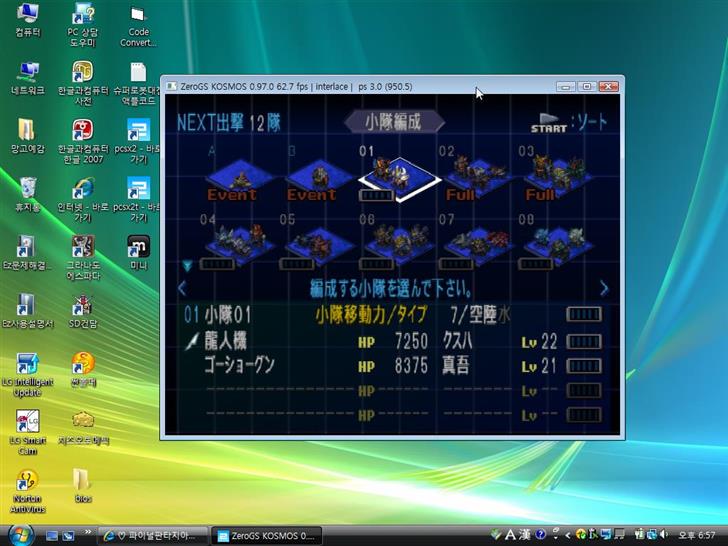Launch LG Smart Cam shortcut

pos(27,433)
